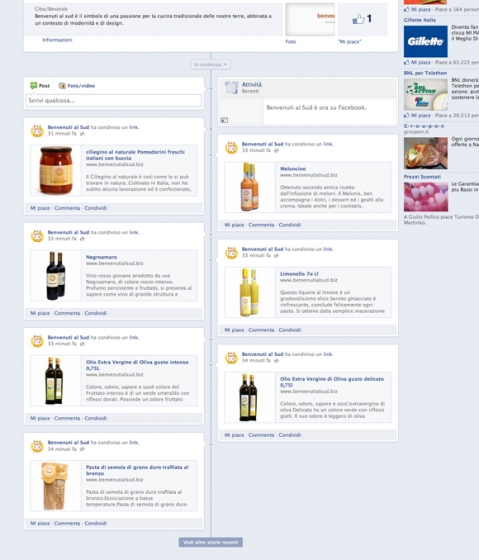Click the Attività recenti panel icon
Screen dimensions: 479x560
tap(231, 87)
